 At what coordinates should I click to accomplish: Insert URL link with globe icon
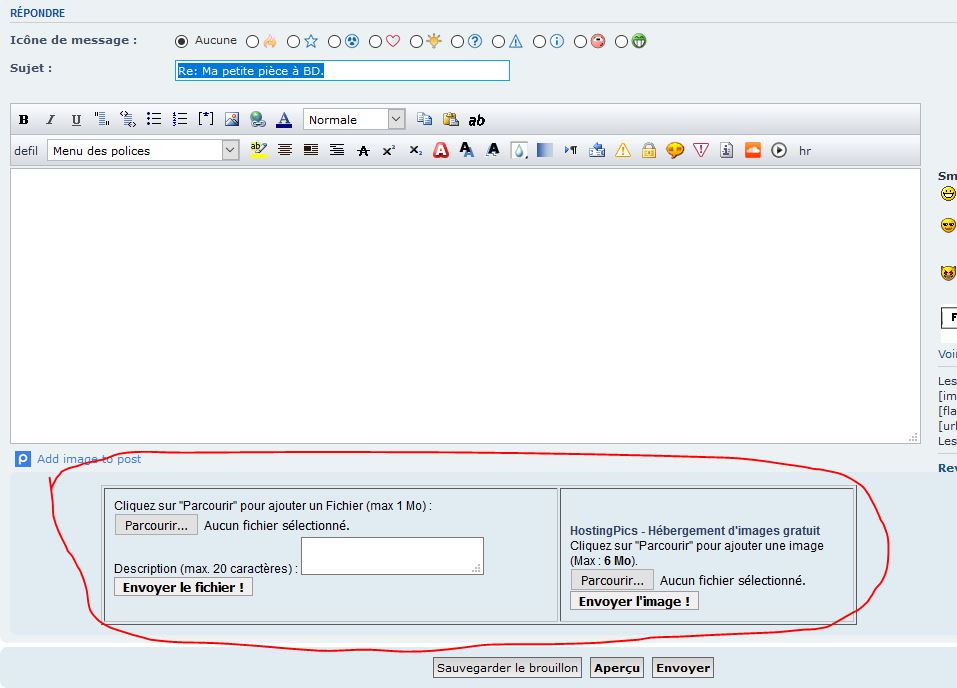click(x=258, y=119)
